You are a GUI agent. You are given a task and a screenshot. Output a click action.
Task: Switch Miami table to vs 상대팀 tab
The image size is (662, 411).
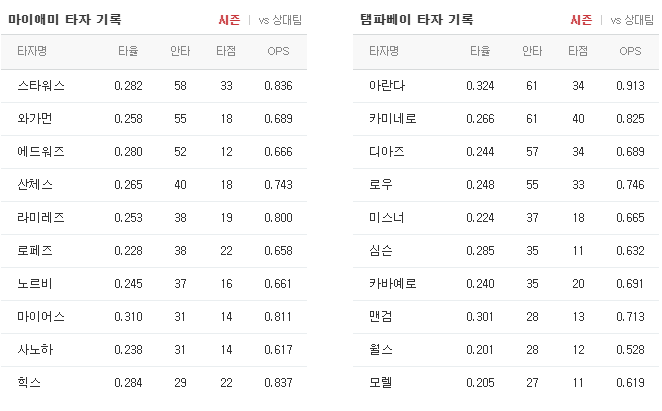pyautogui.click(x=280, y=20)
